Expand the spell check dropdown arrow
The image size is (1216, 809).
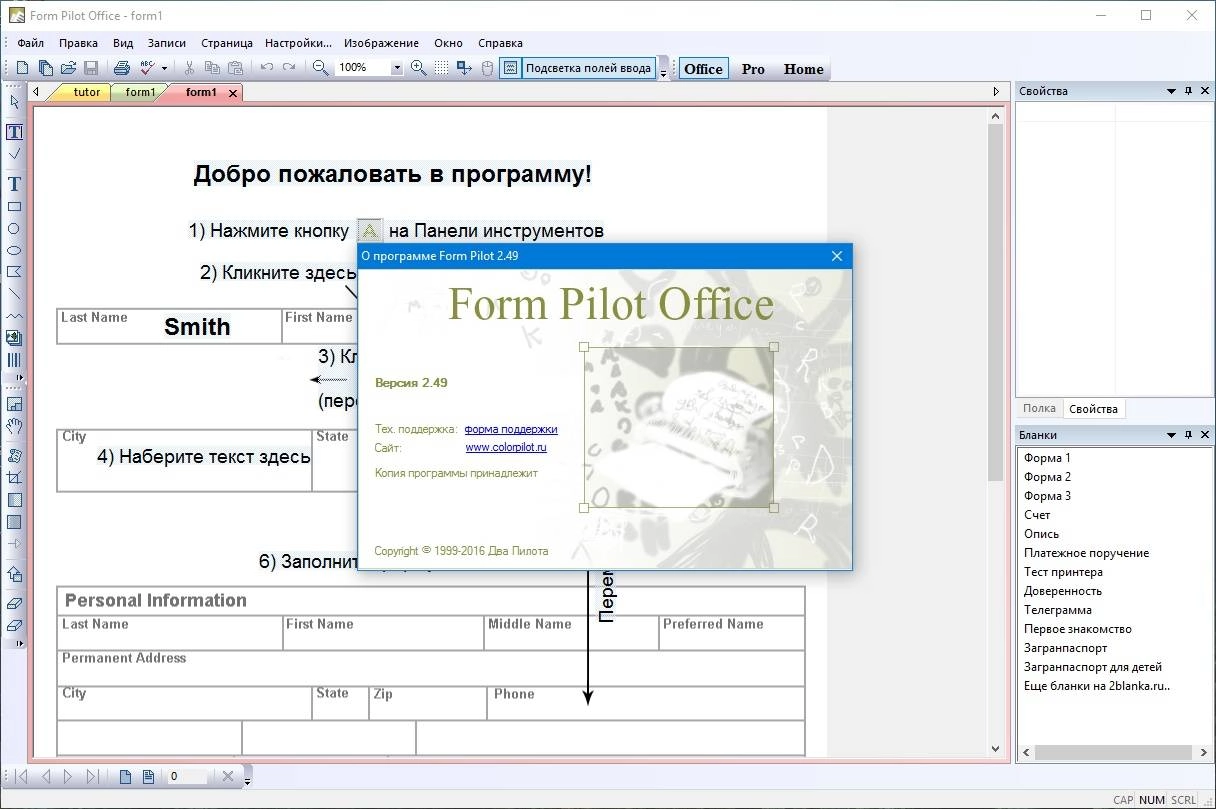(x=163, y=68)
